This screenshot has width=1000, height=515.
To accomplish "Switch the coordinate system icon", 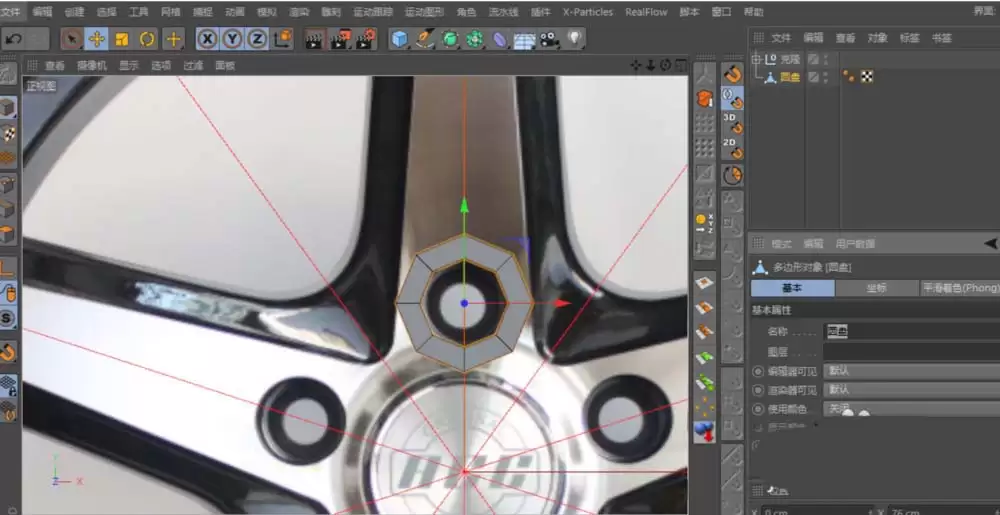I will click(x=283, y=39).
